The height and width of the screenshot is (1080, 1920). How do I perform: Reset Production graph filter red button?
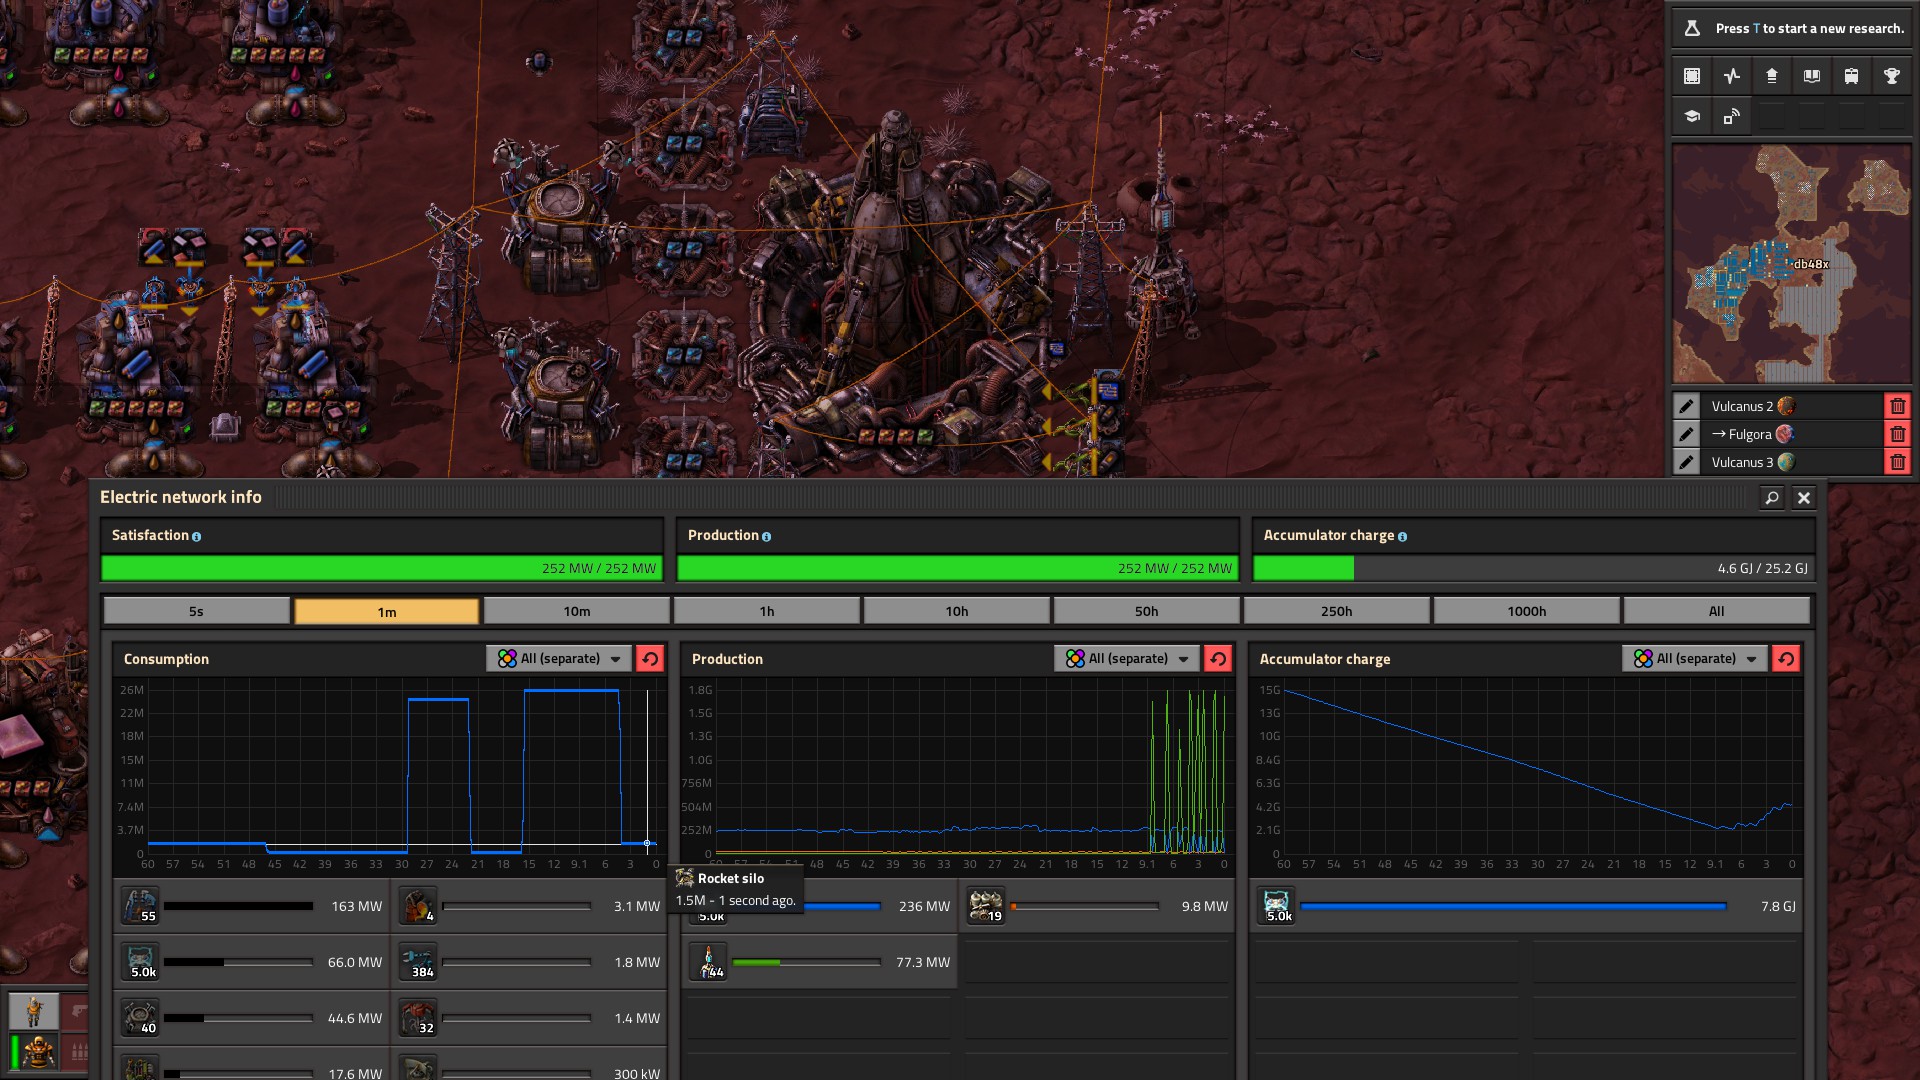[1218, 658]
